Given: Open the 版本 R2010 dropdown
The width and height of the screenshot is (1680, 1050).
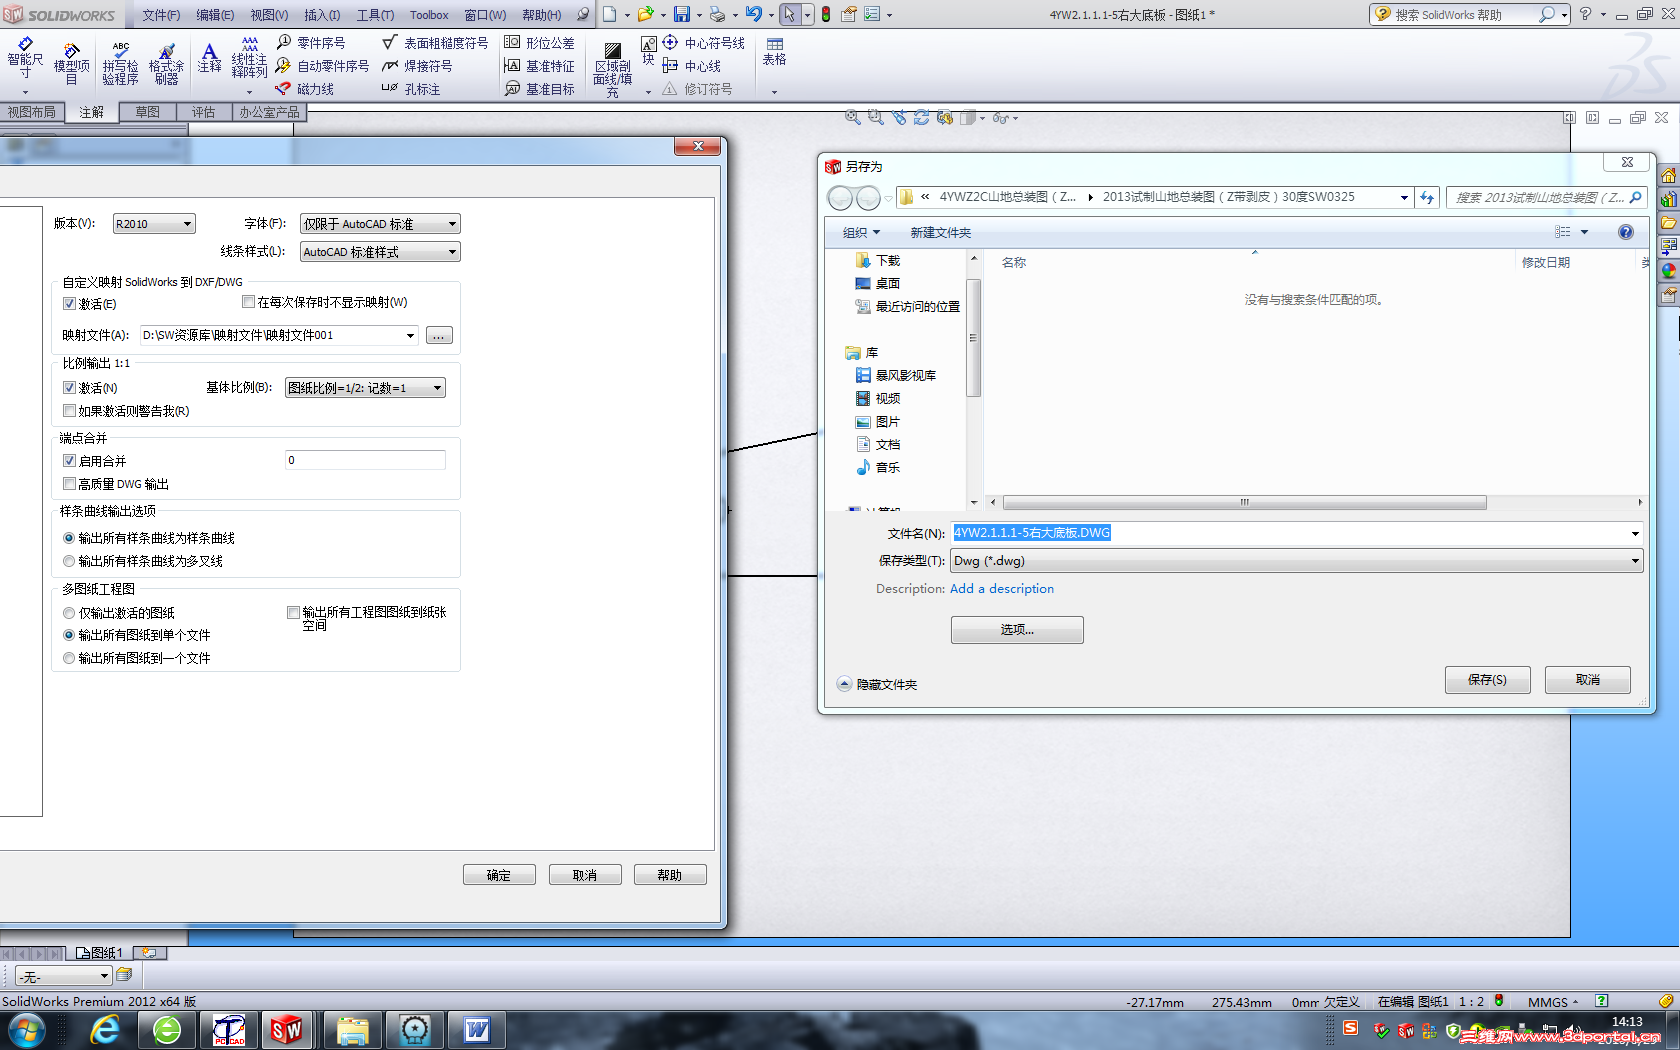Looking at the screenshot, I should click(154, 224).
